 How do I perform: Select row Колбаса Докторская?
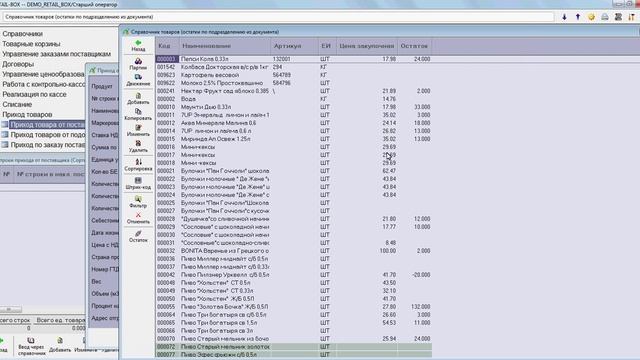pyautogui.click(x=293, y=67)
